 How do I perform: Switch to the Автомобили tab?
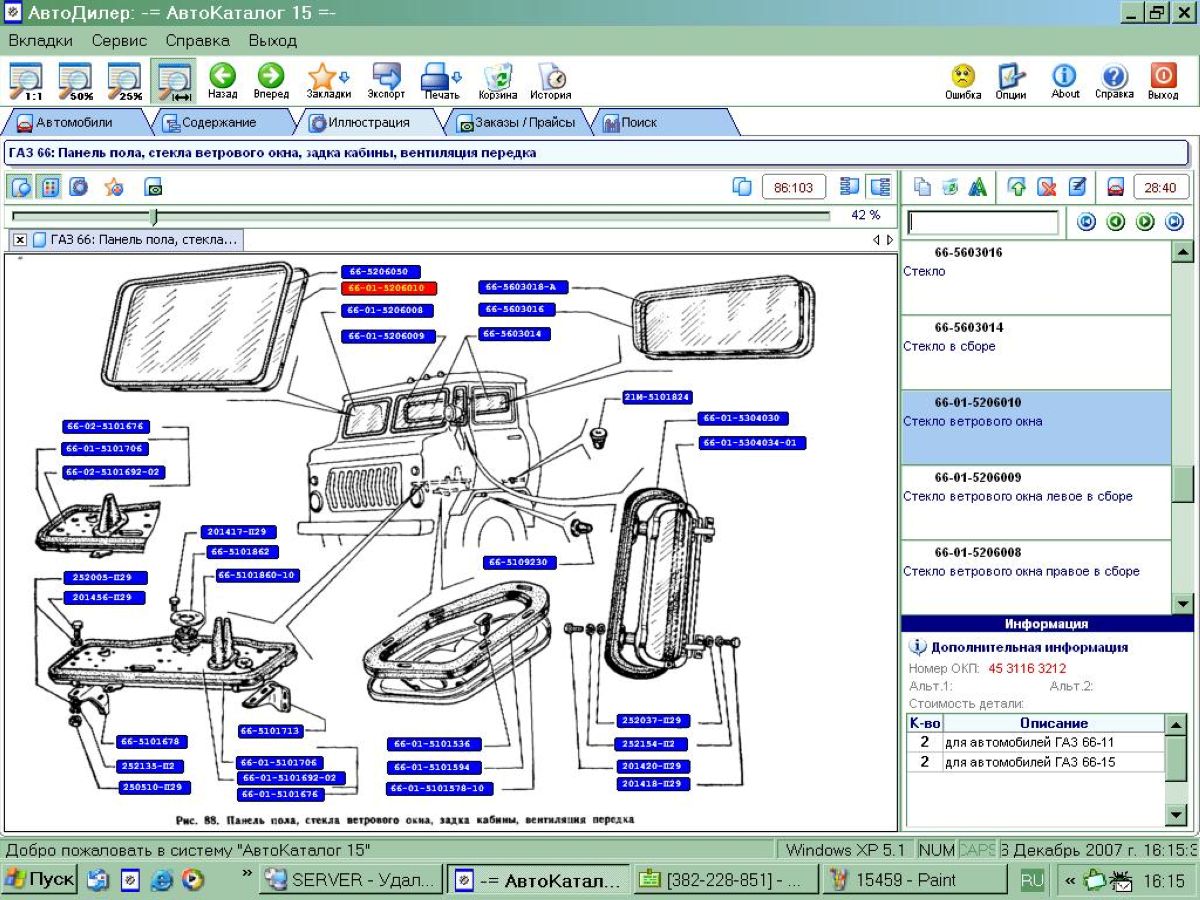74,122
